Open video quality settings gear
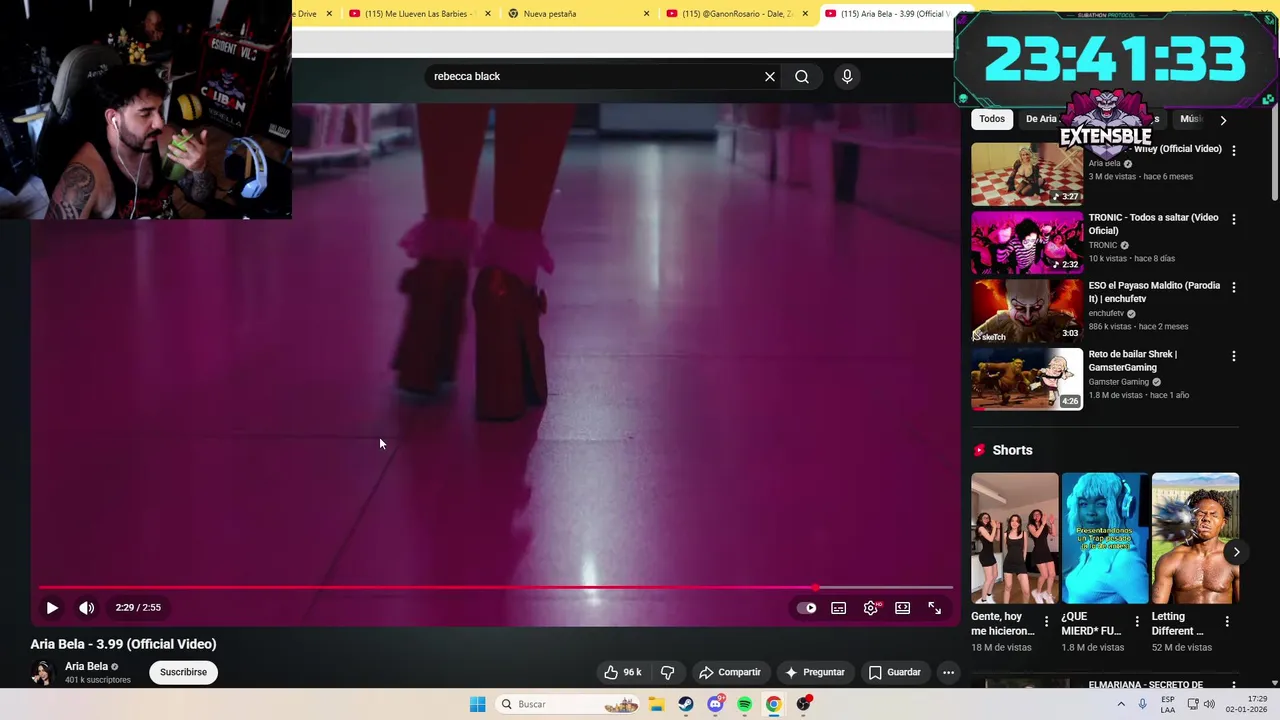 871,608
